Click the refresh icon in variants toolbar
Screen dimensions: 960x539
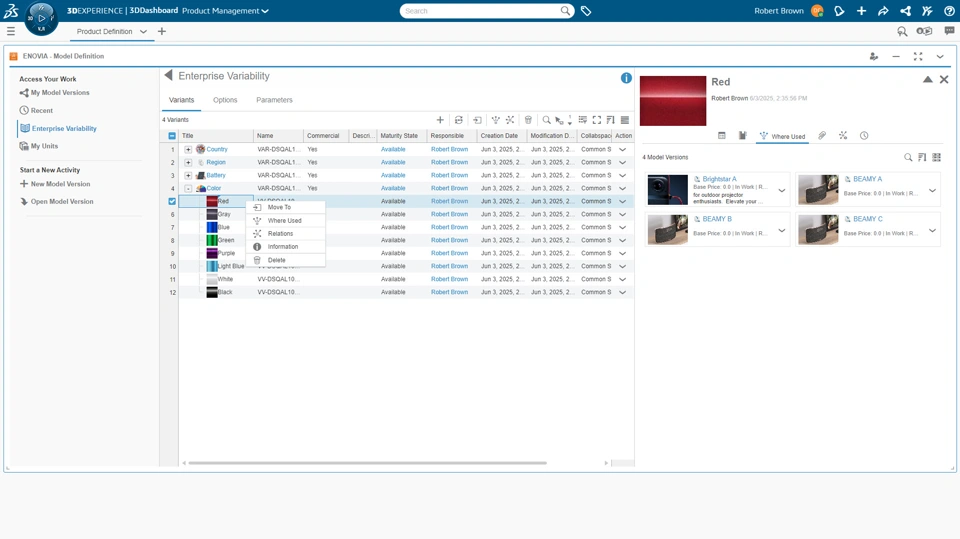[459, 120]
